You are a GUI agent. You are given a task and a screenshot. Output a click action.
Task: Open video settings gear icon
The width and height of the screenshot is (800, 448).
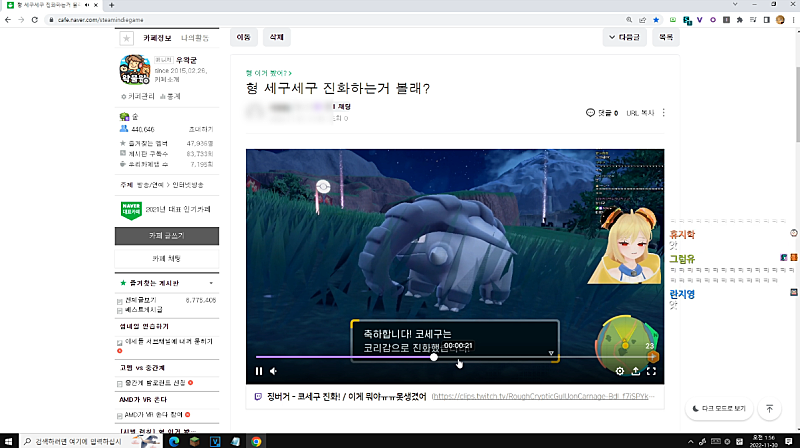[x=619, y=371]
